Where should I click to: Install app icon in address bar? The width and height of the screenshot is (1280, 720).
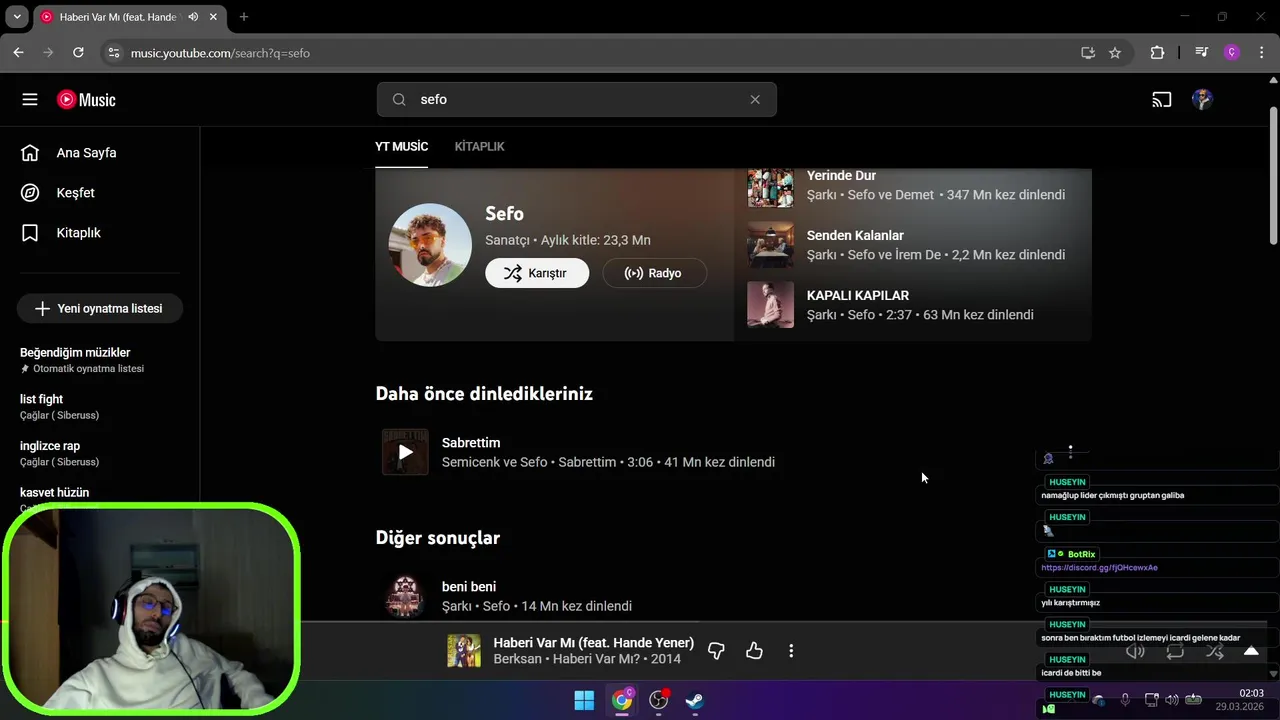(x=1088, y=53)
